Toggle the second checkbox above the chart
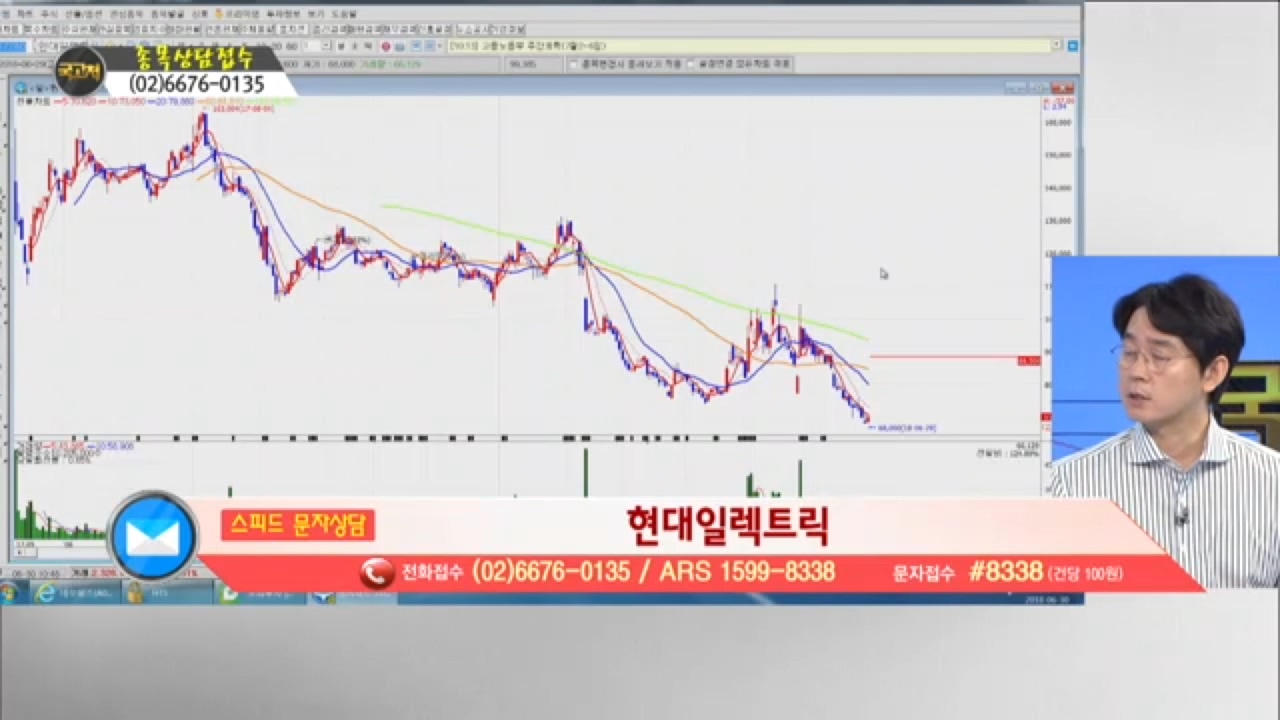Viewport: 1280px width, 720px height. [x=690, y=63]
